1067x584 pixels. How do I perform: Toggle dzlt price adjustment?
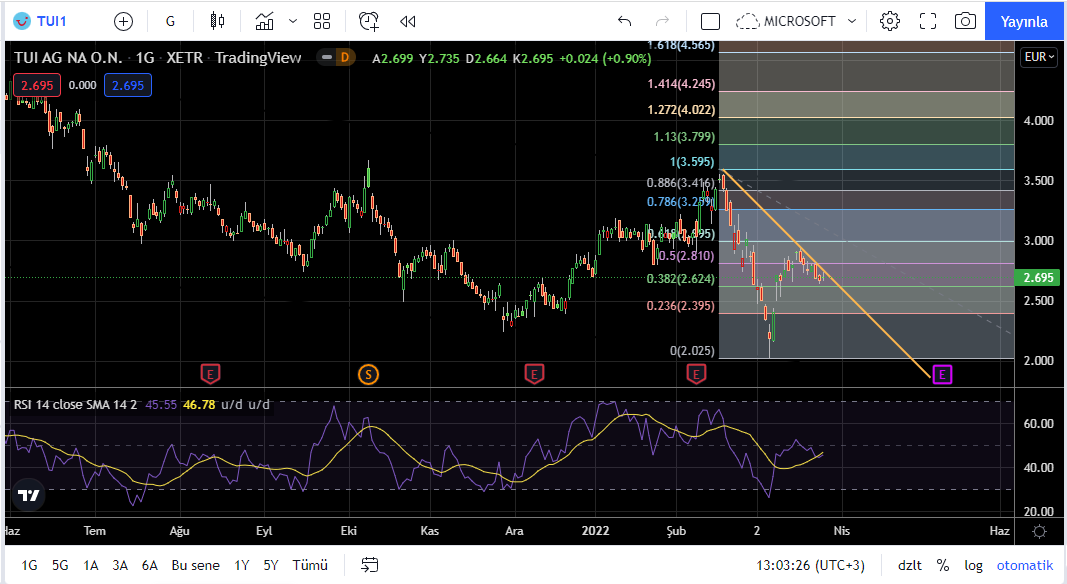(x=910, y=565)
